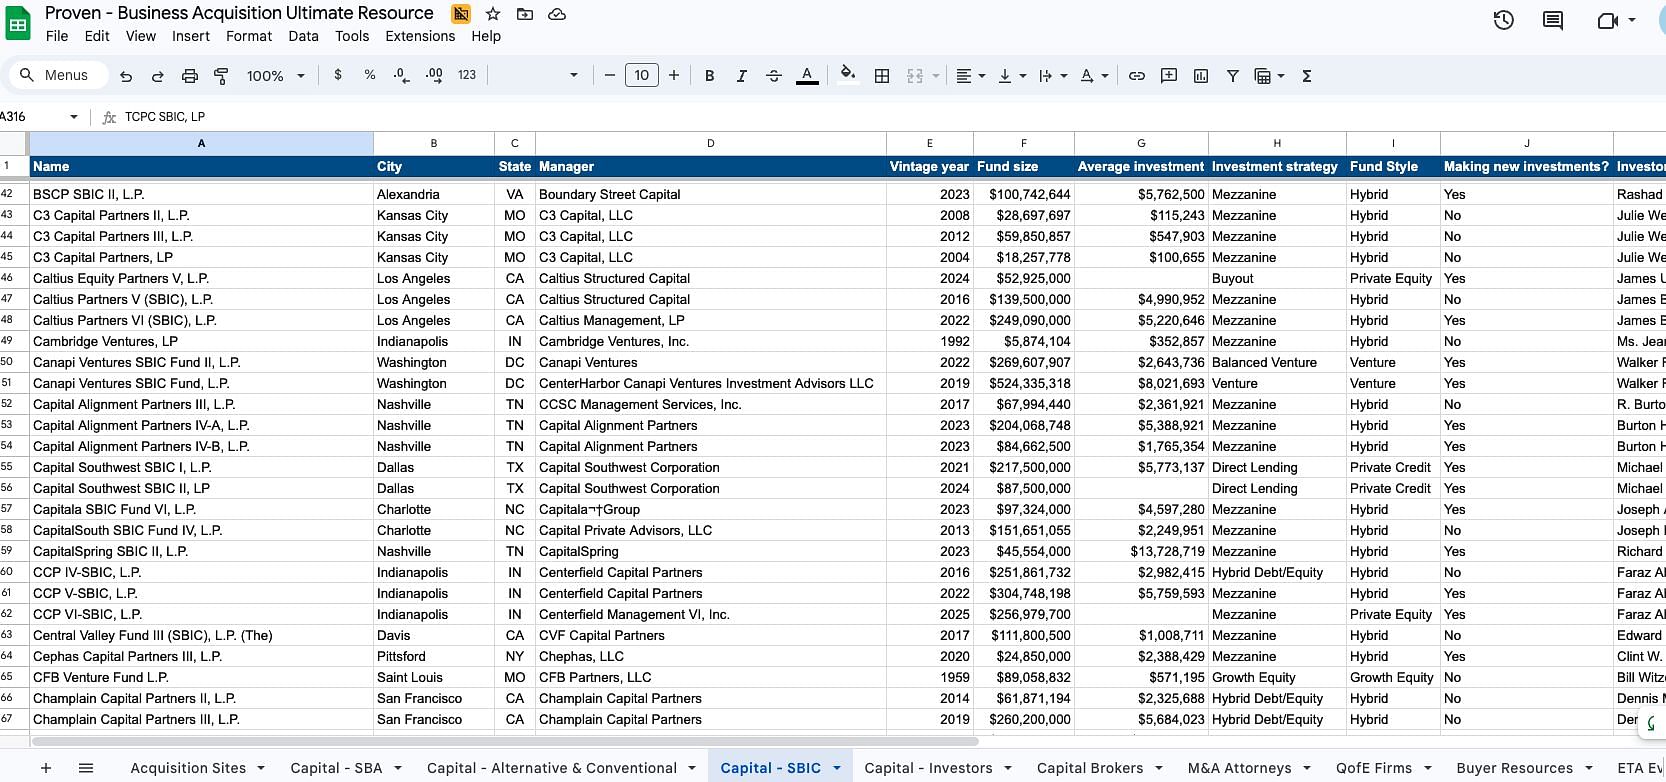Format as percent icon
Image resolution: width=1666 pixels, height=782 pixels.
(370, 75)
